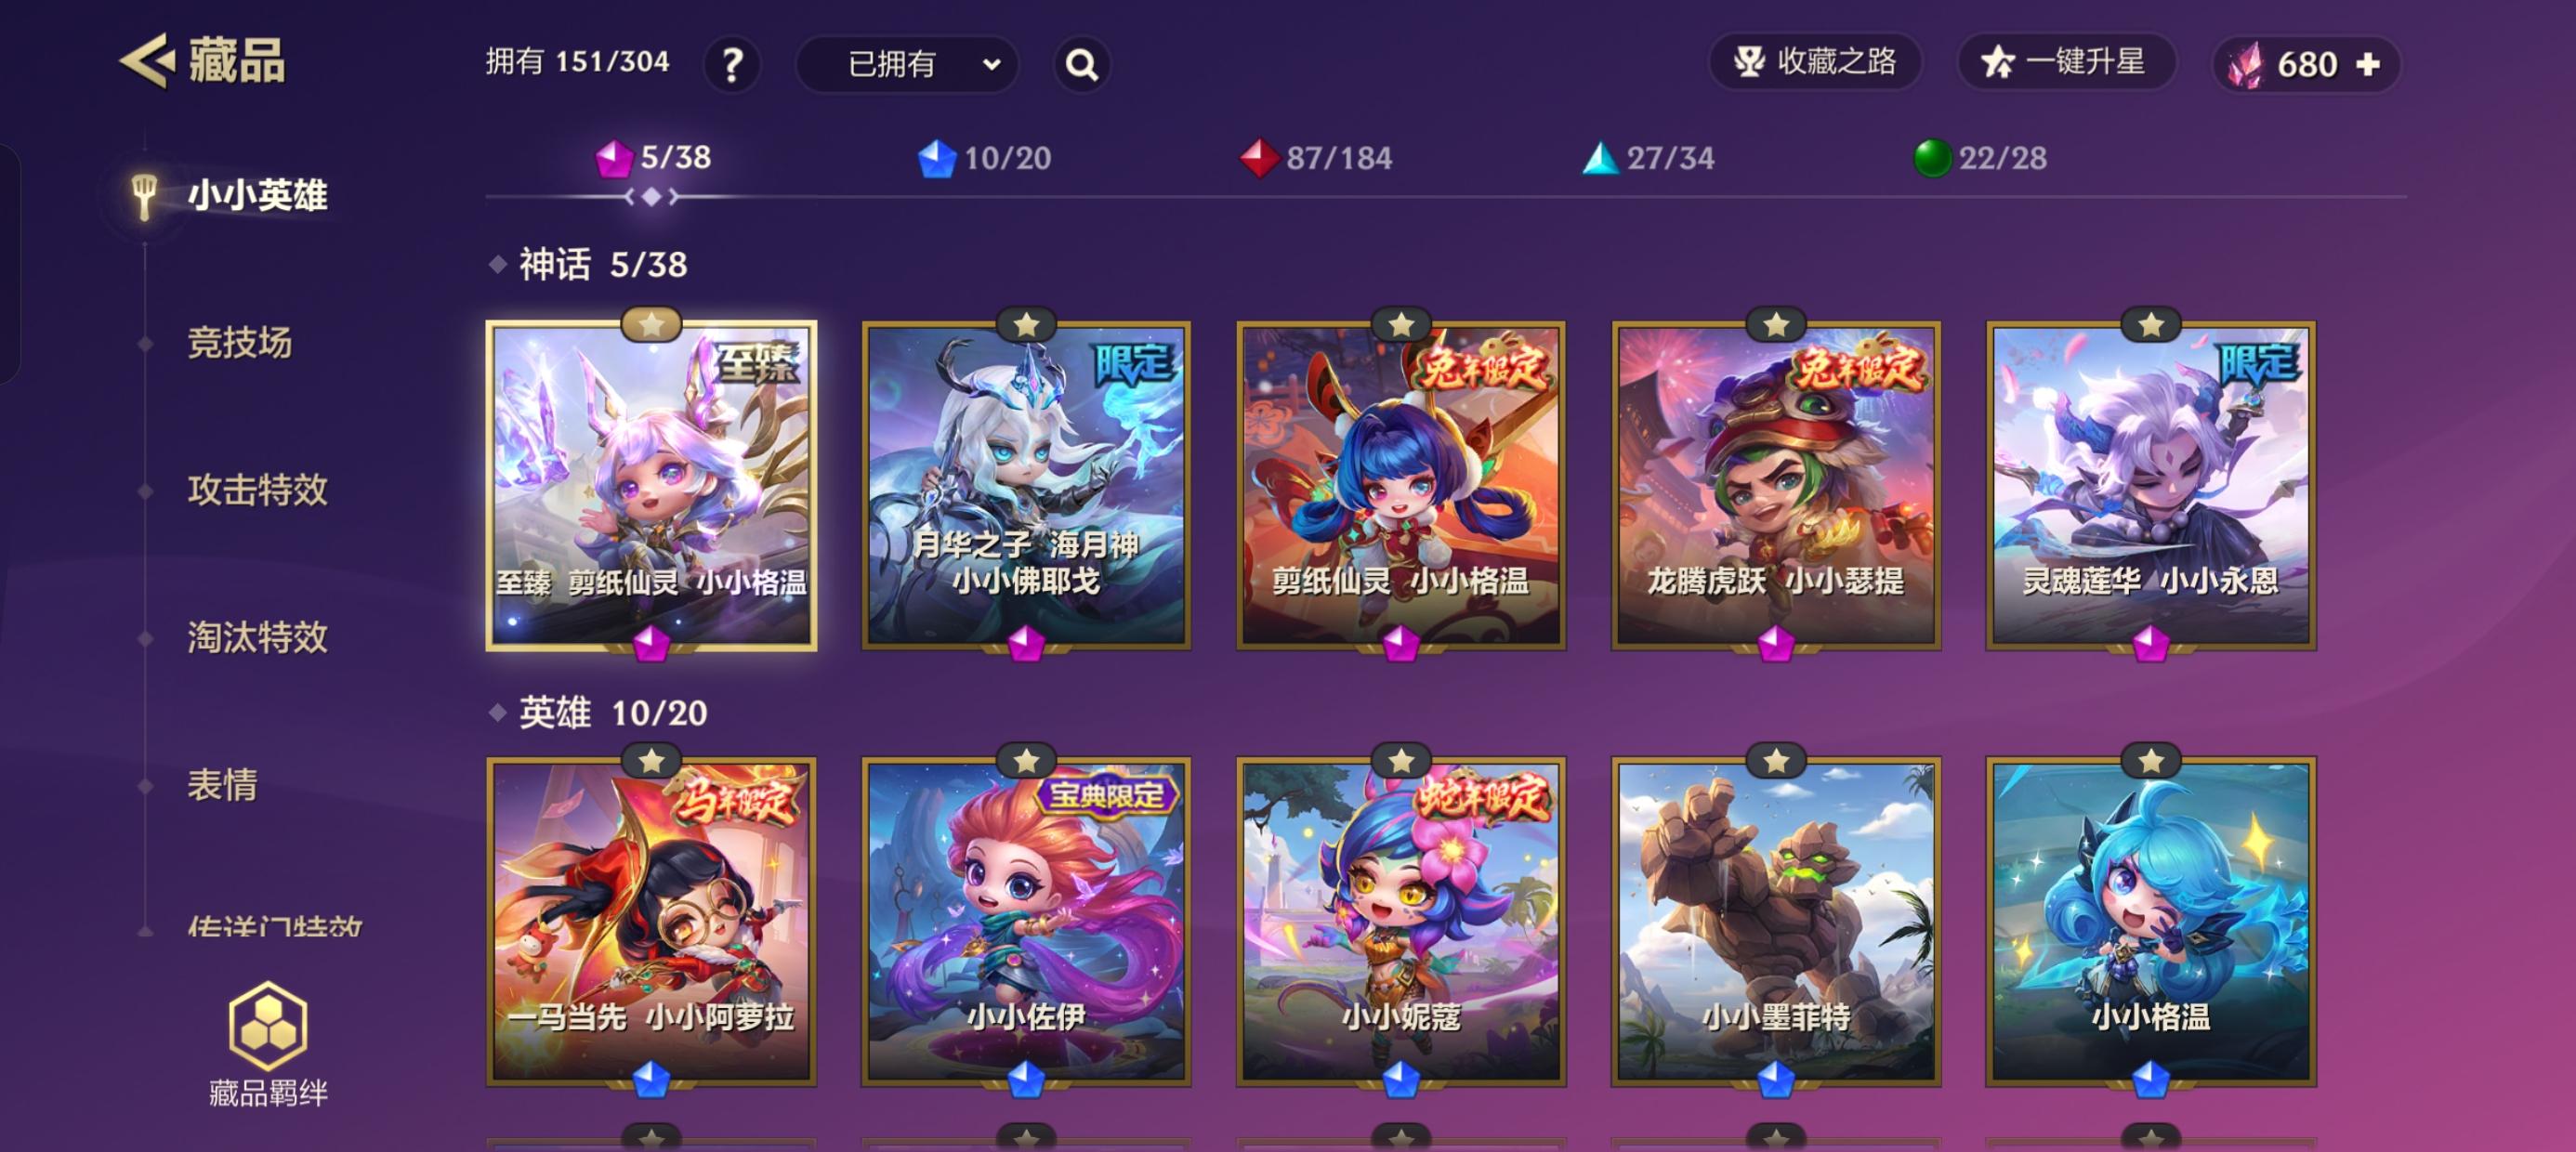Select the green orb 22/28 rarity filter

tap(1979, 158)
